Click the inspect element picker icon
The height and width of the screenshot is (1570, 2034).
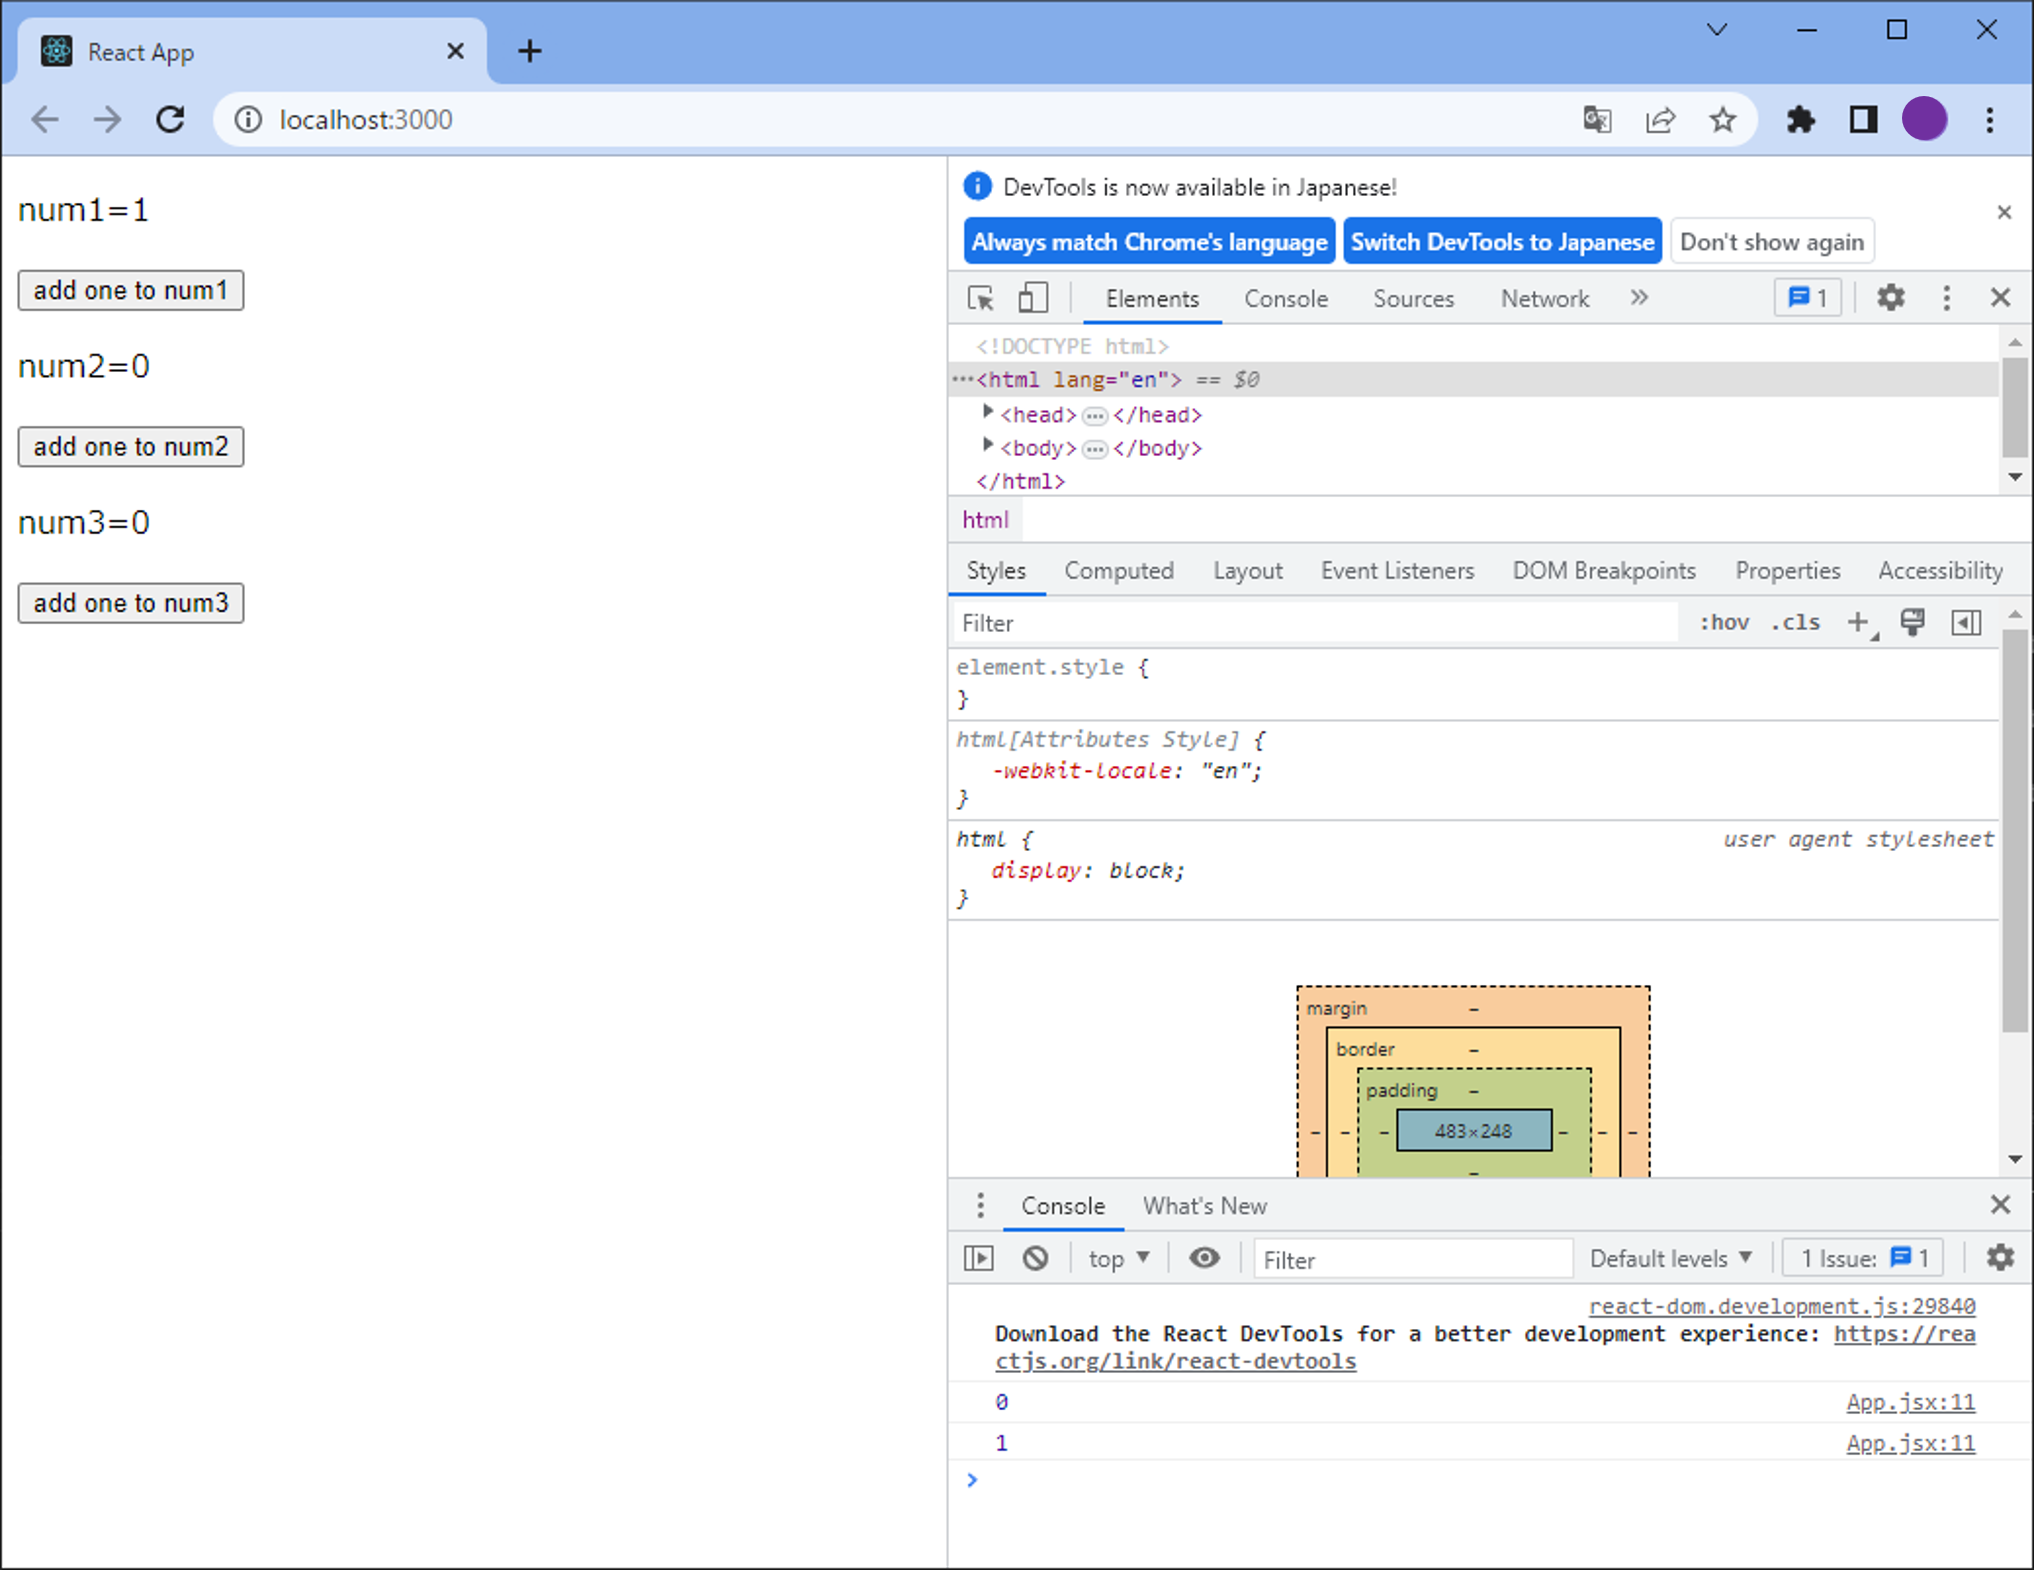click(x=980, y=298)
